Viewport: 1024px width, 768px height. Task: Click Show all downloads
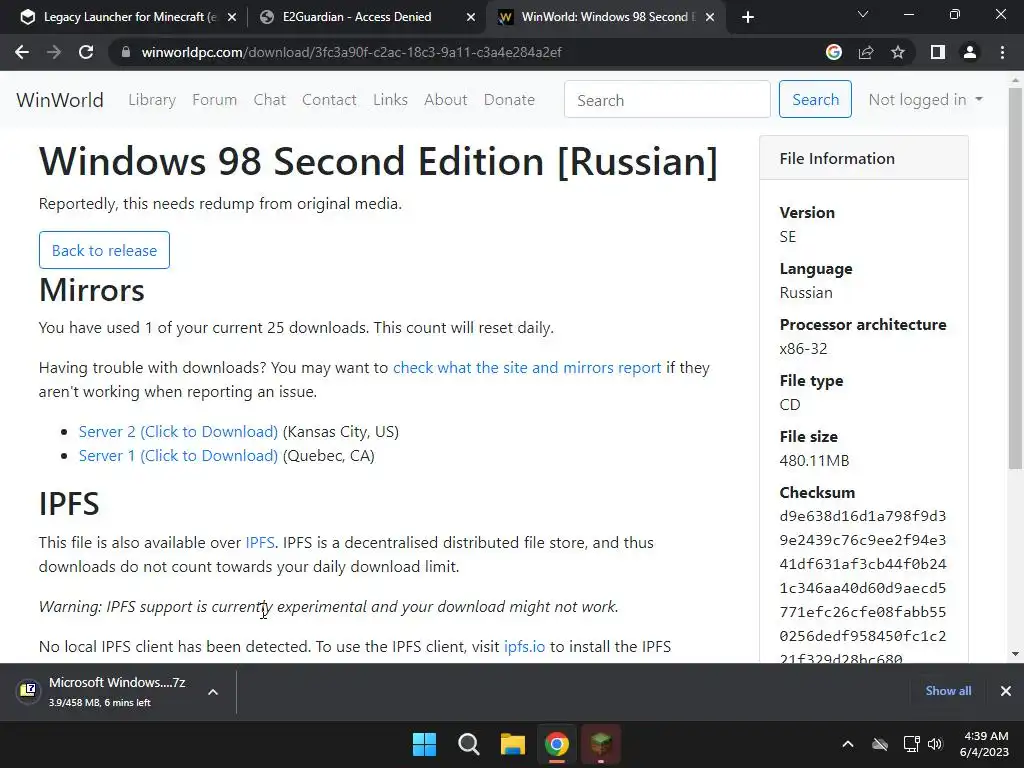pos(948,691)
